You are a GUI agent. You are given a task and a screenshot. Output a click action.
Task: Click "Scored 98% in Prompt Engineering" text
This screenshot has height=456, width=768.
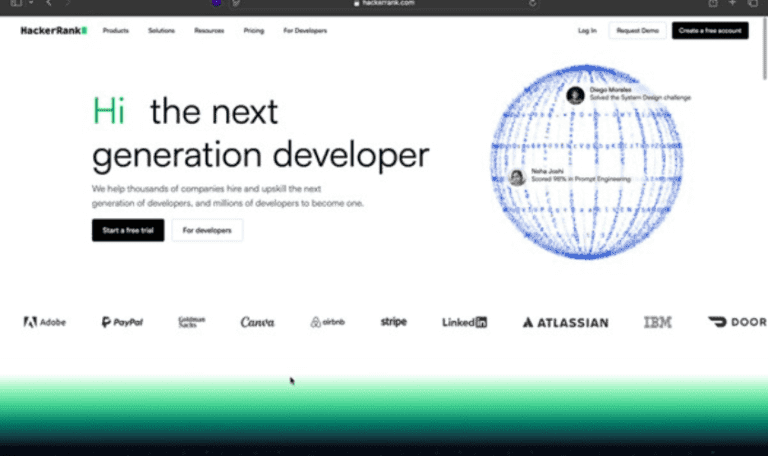[x=581, y=179]
